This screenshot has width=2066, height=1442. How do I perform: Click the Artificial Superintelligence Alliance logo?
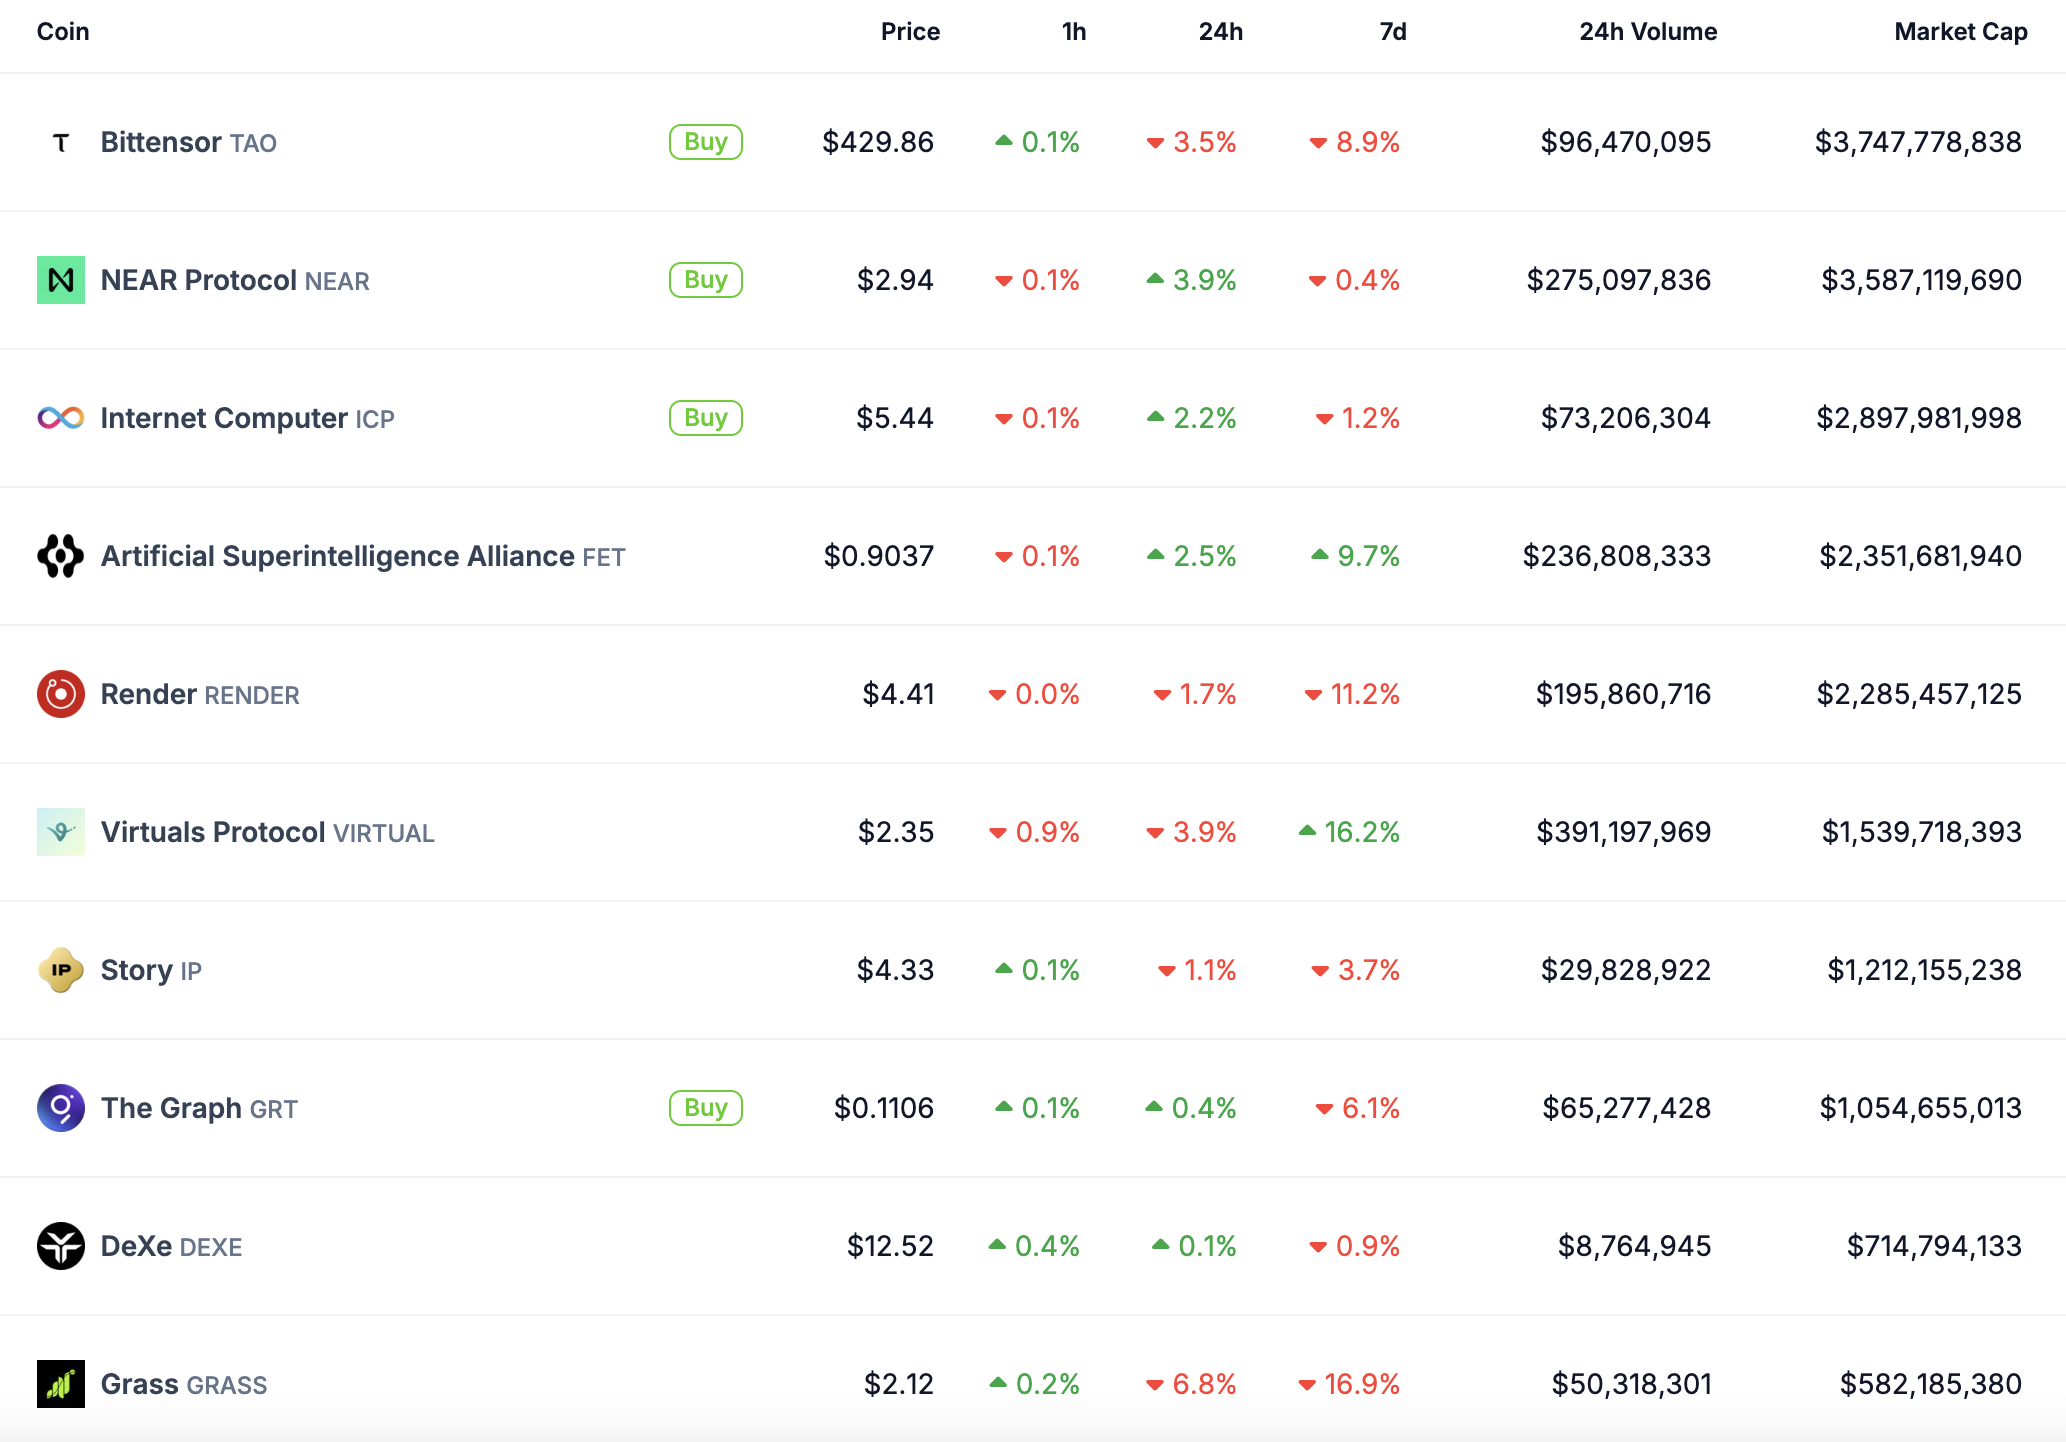click(60, 556)
